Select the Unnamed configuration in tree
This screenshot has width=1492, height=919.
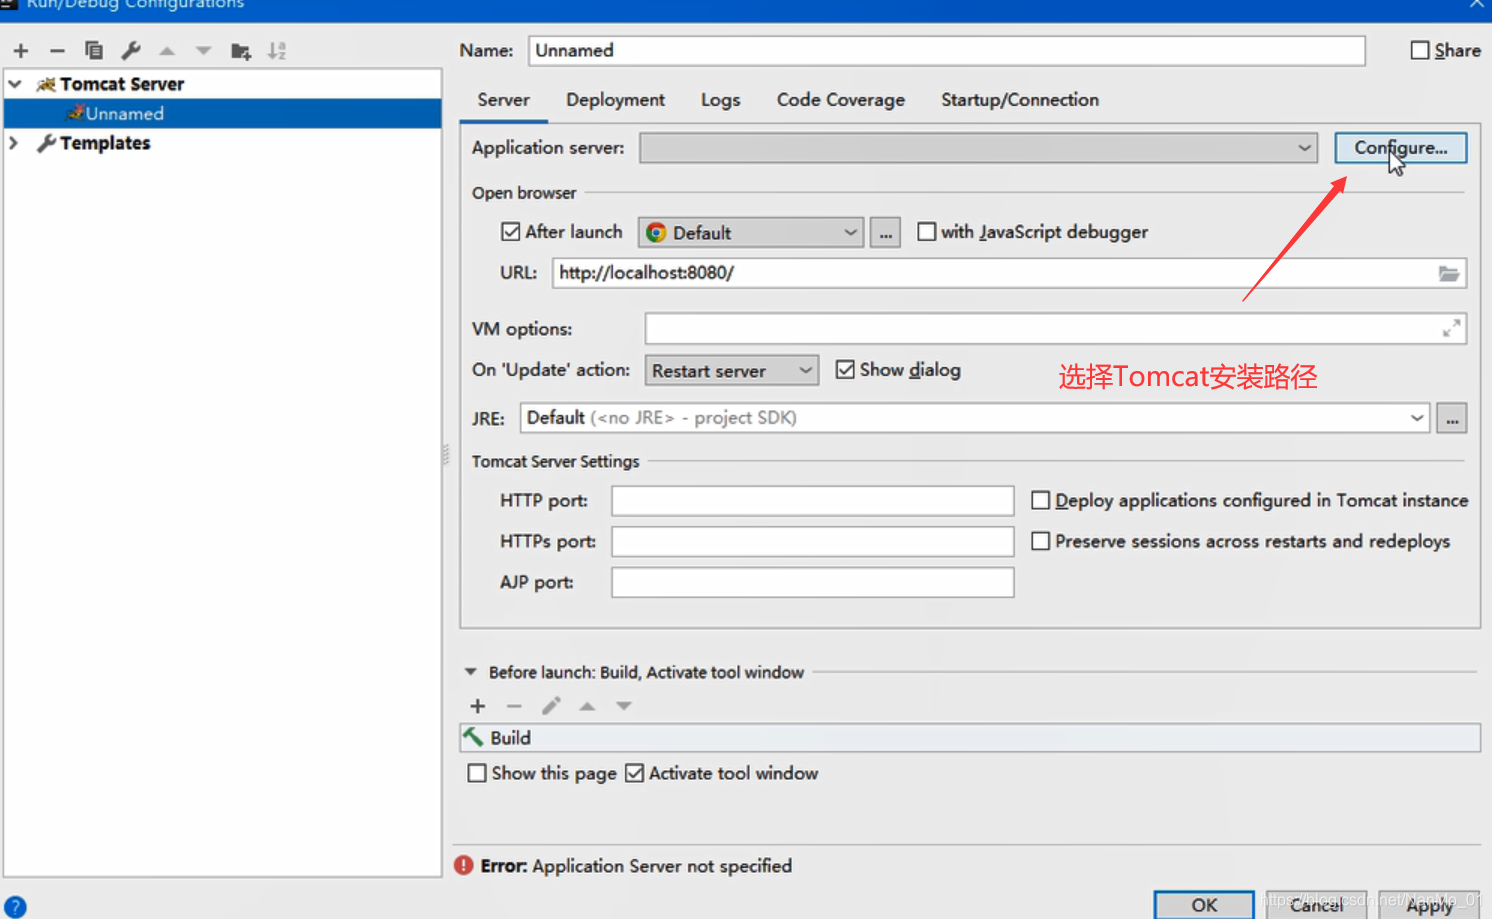223,113
